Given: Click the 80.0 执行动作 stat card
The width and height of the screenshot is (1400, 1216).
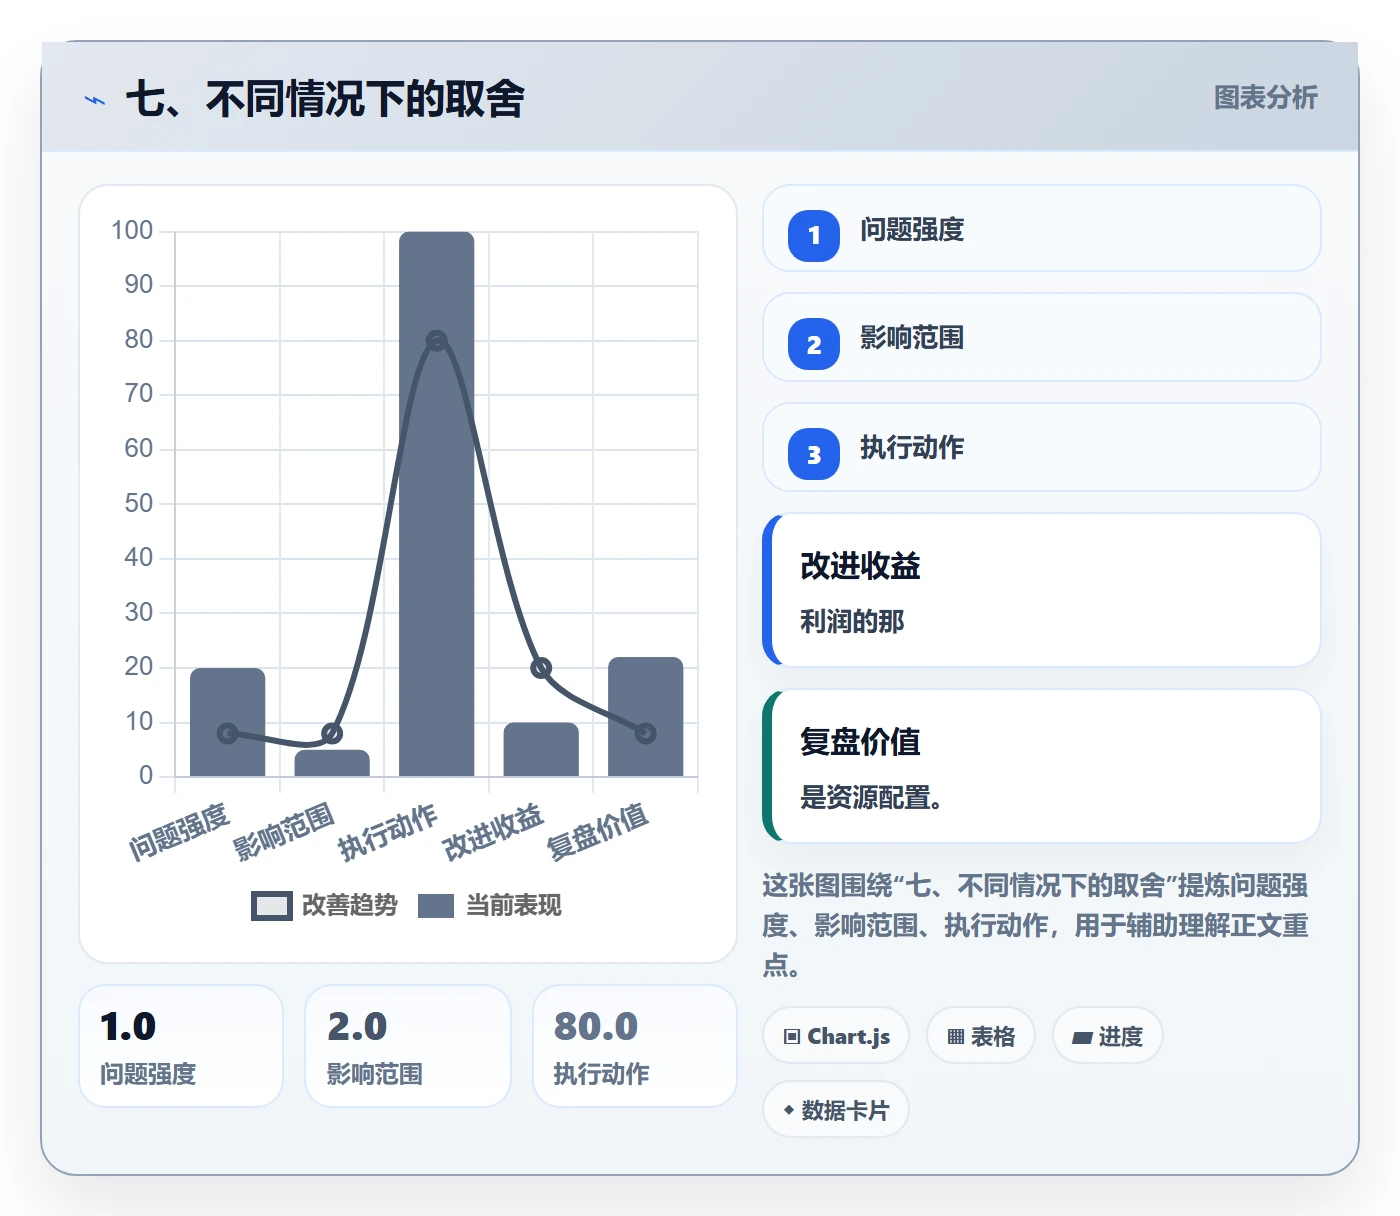Looking at the screenshot, I should pyautogui.click(x=635, y=1046).
